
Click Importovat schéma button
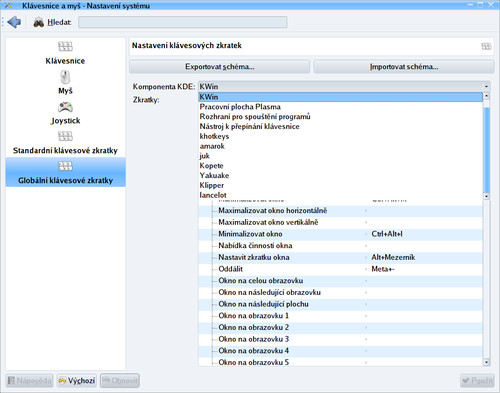click(404, 67)
